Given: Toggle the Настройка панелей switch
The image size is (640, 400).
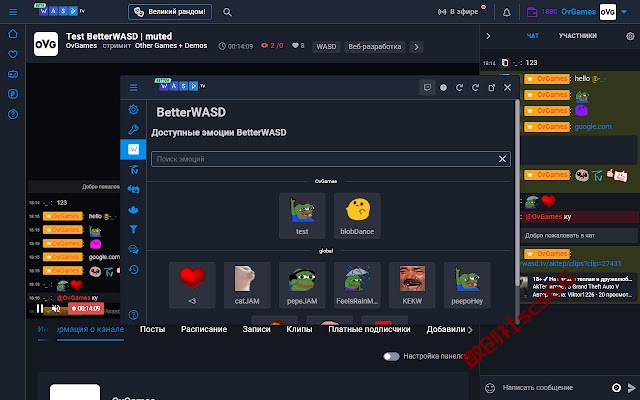Looking at the screenshot, I should 391,356.
